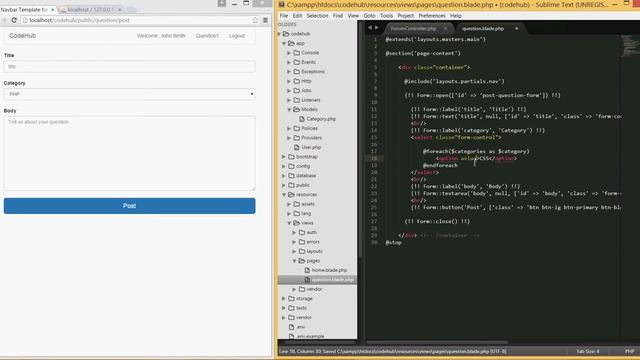Screen dimensions: 640x360
Task: Submit the form with Post button
Action: (129, 206)
